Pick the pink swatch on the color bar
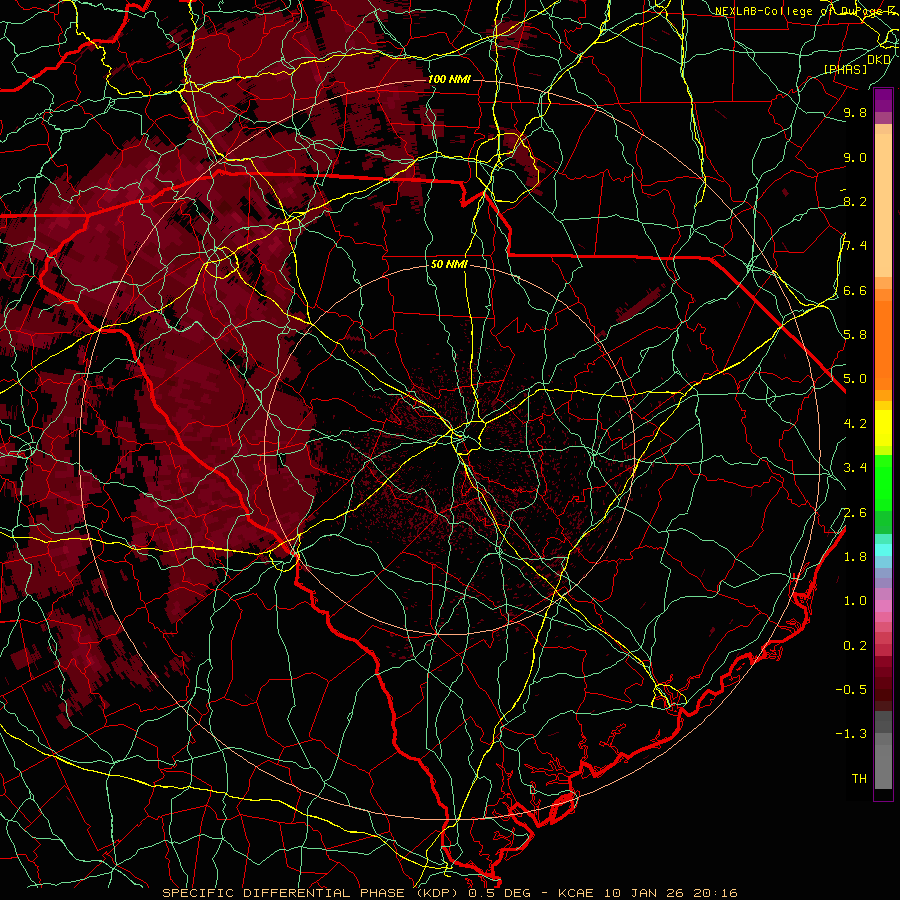The image size is (900, 900). pyautogui.click(x=883, y=606)
